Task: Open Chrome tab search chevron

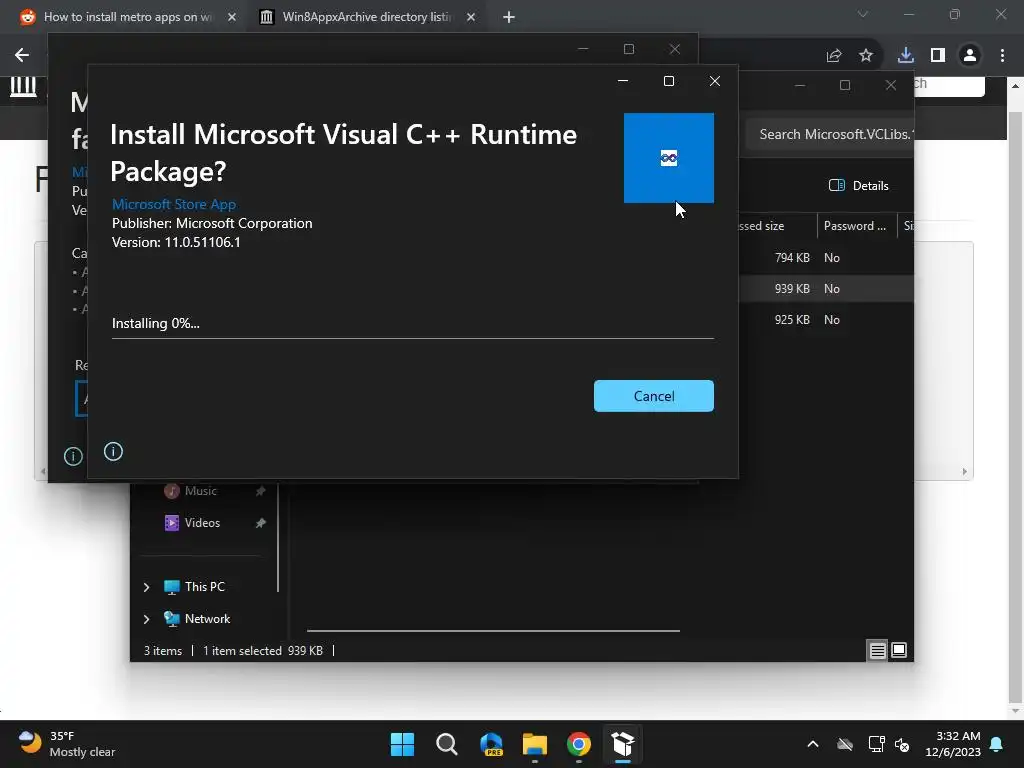Action: (863, 14)
